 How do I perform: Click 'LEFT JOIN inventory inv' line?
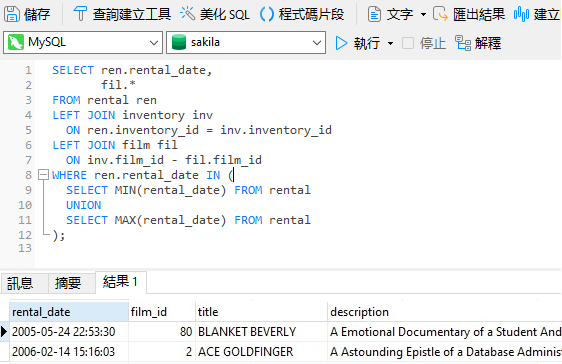tap(132, 115)
